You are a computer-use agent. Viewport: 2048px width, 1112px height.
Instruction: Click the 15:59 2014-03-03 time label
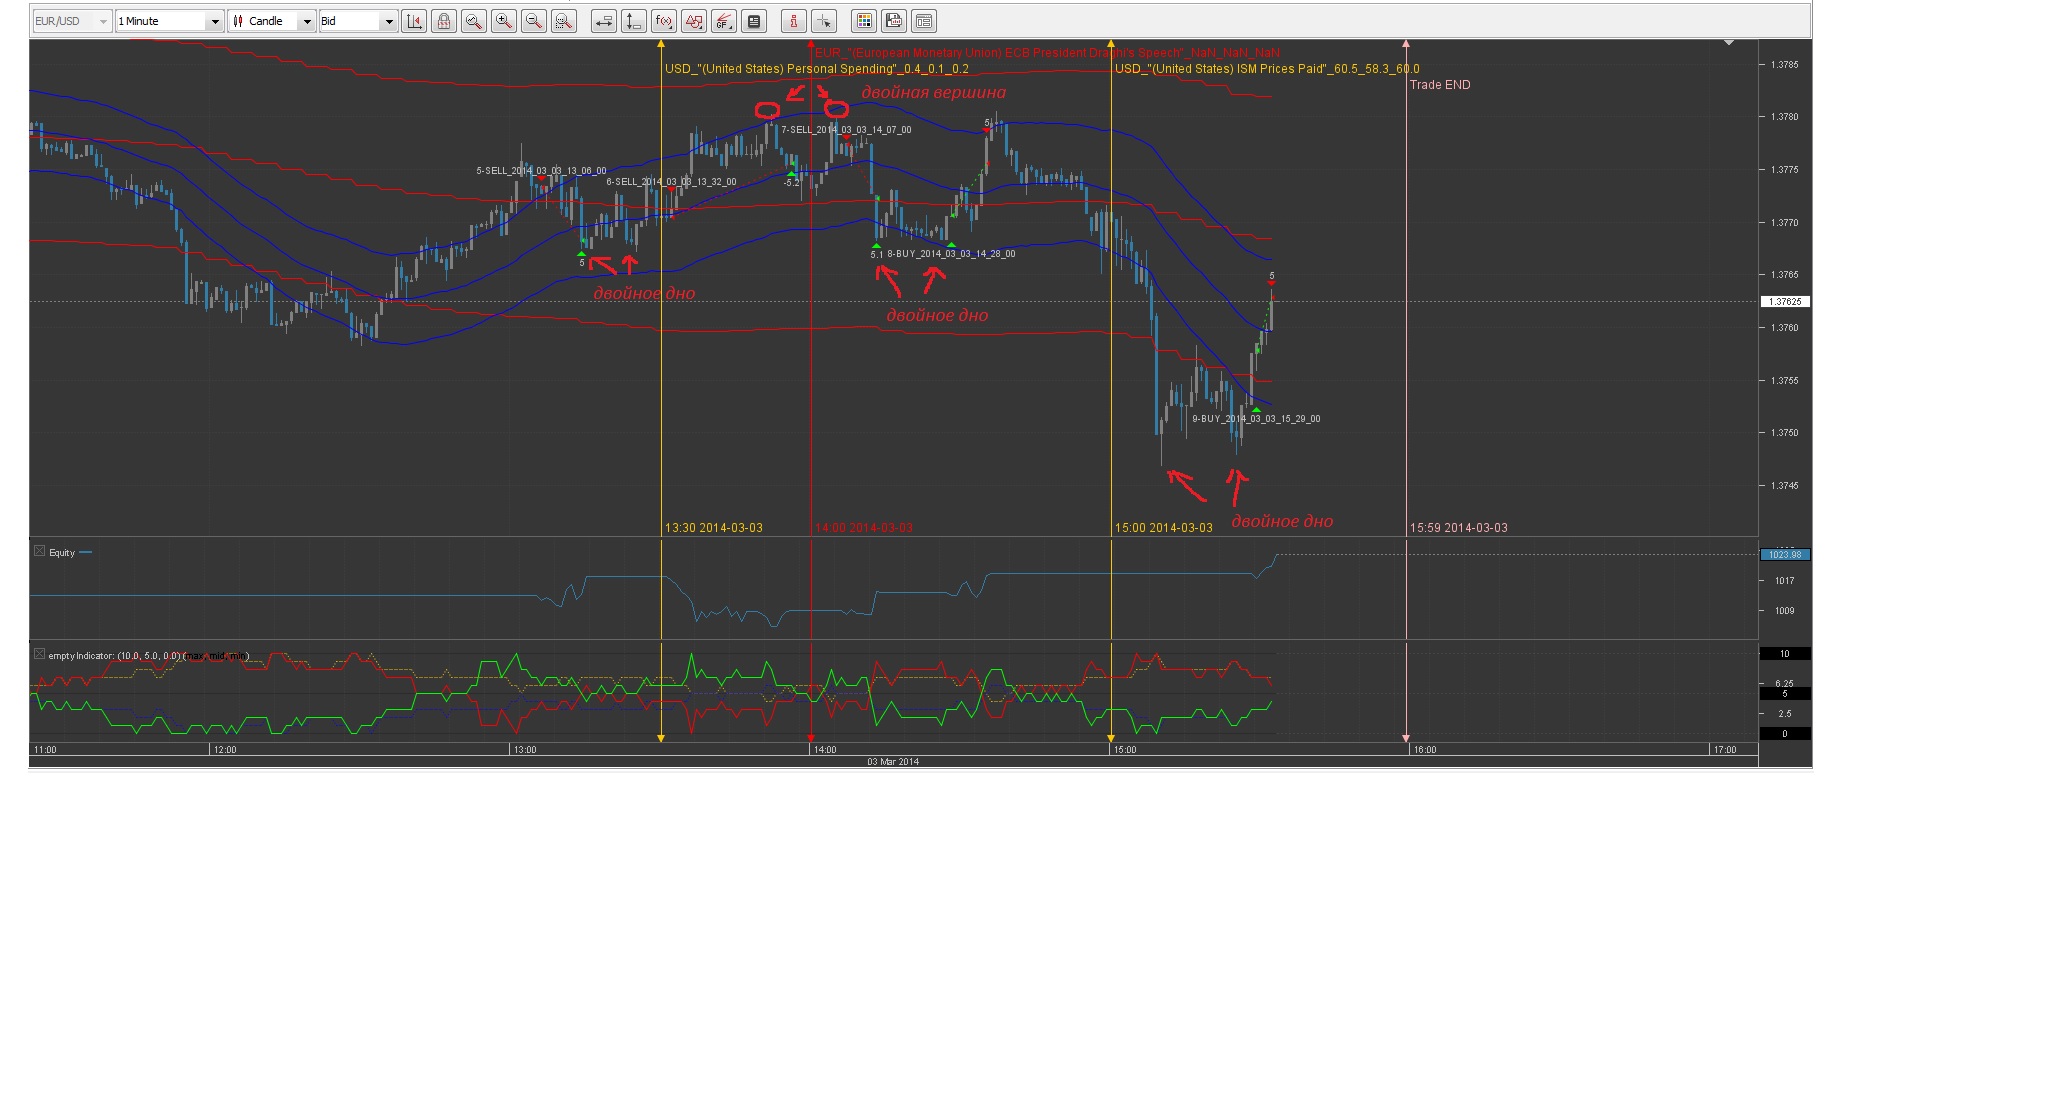coord(1459,527)
